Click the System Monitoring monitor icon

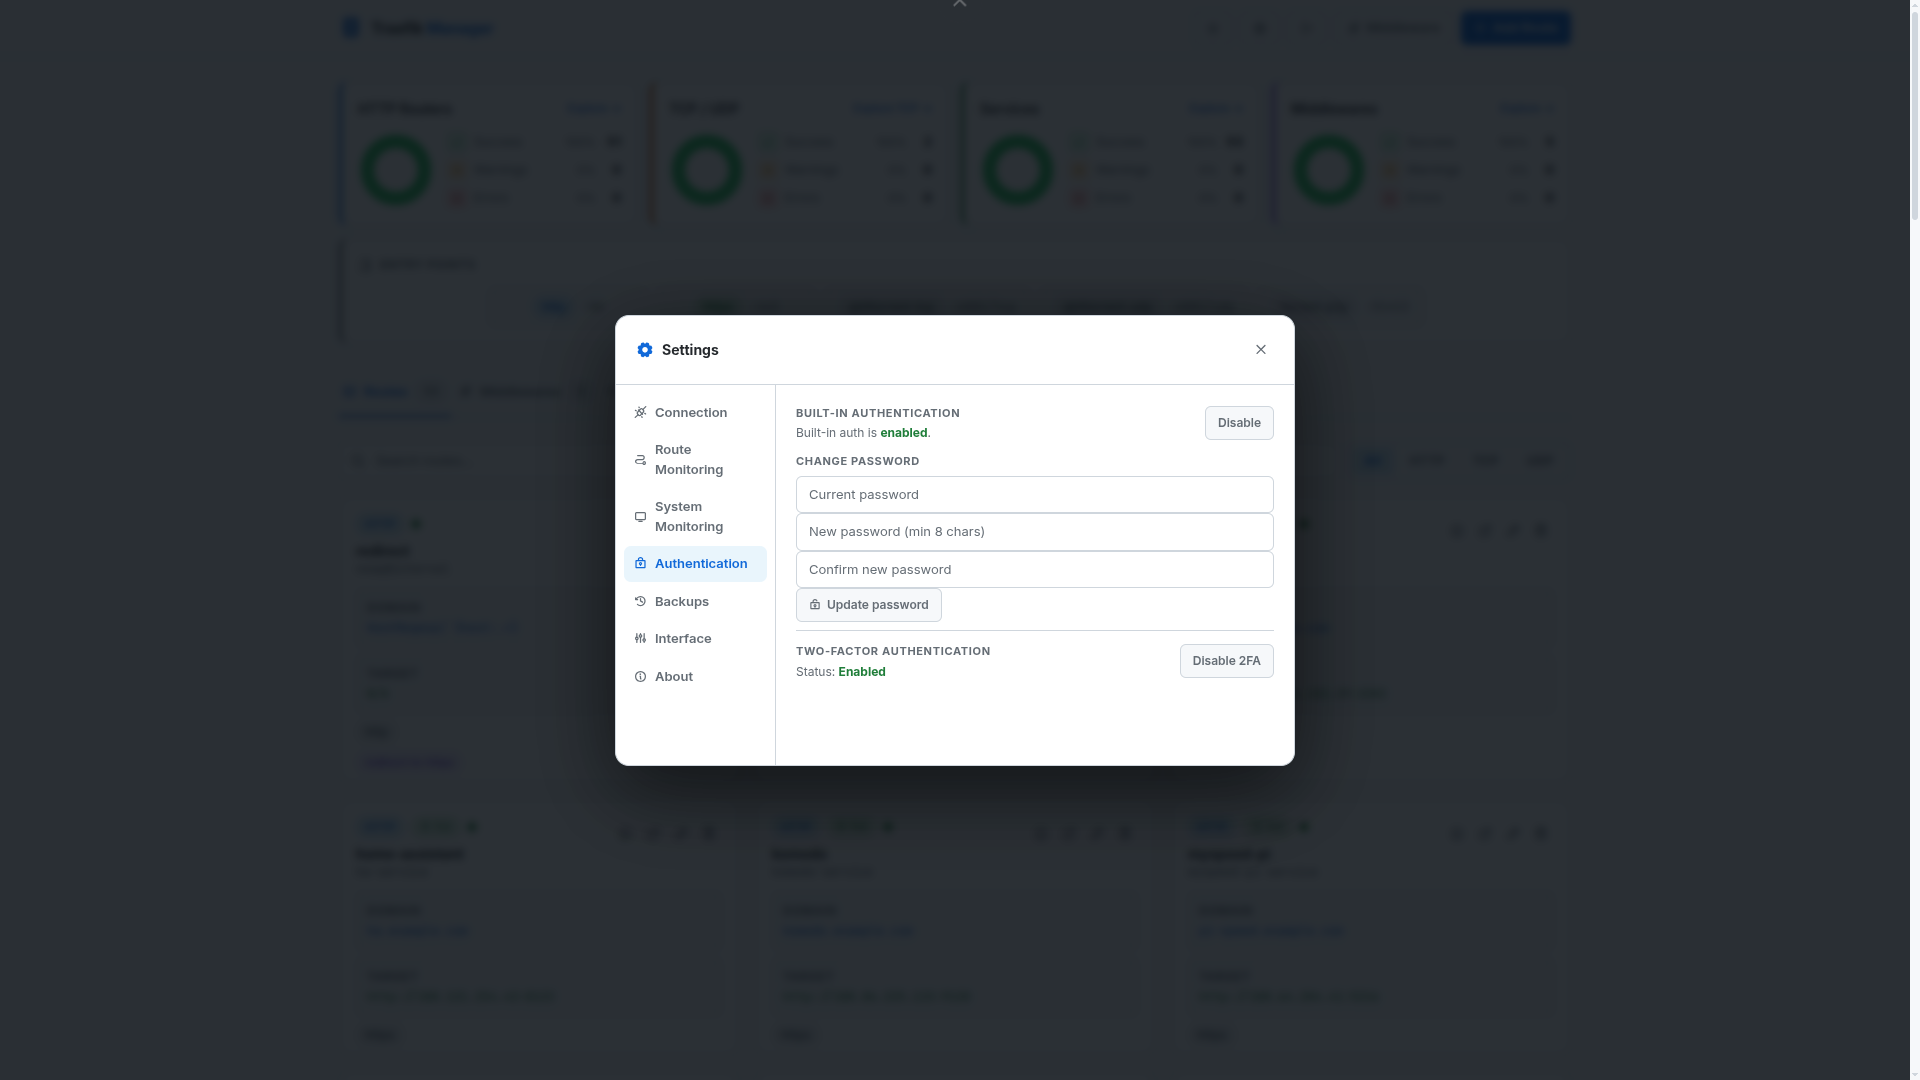(640, 517)
